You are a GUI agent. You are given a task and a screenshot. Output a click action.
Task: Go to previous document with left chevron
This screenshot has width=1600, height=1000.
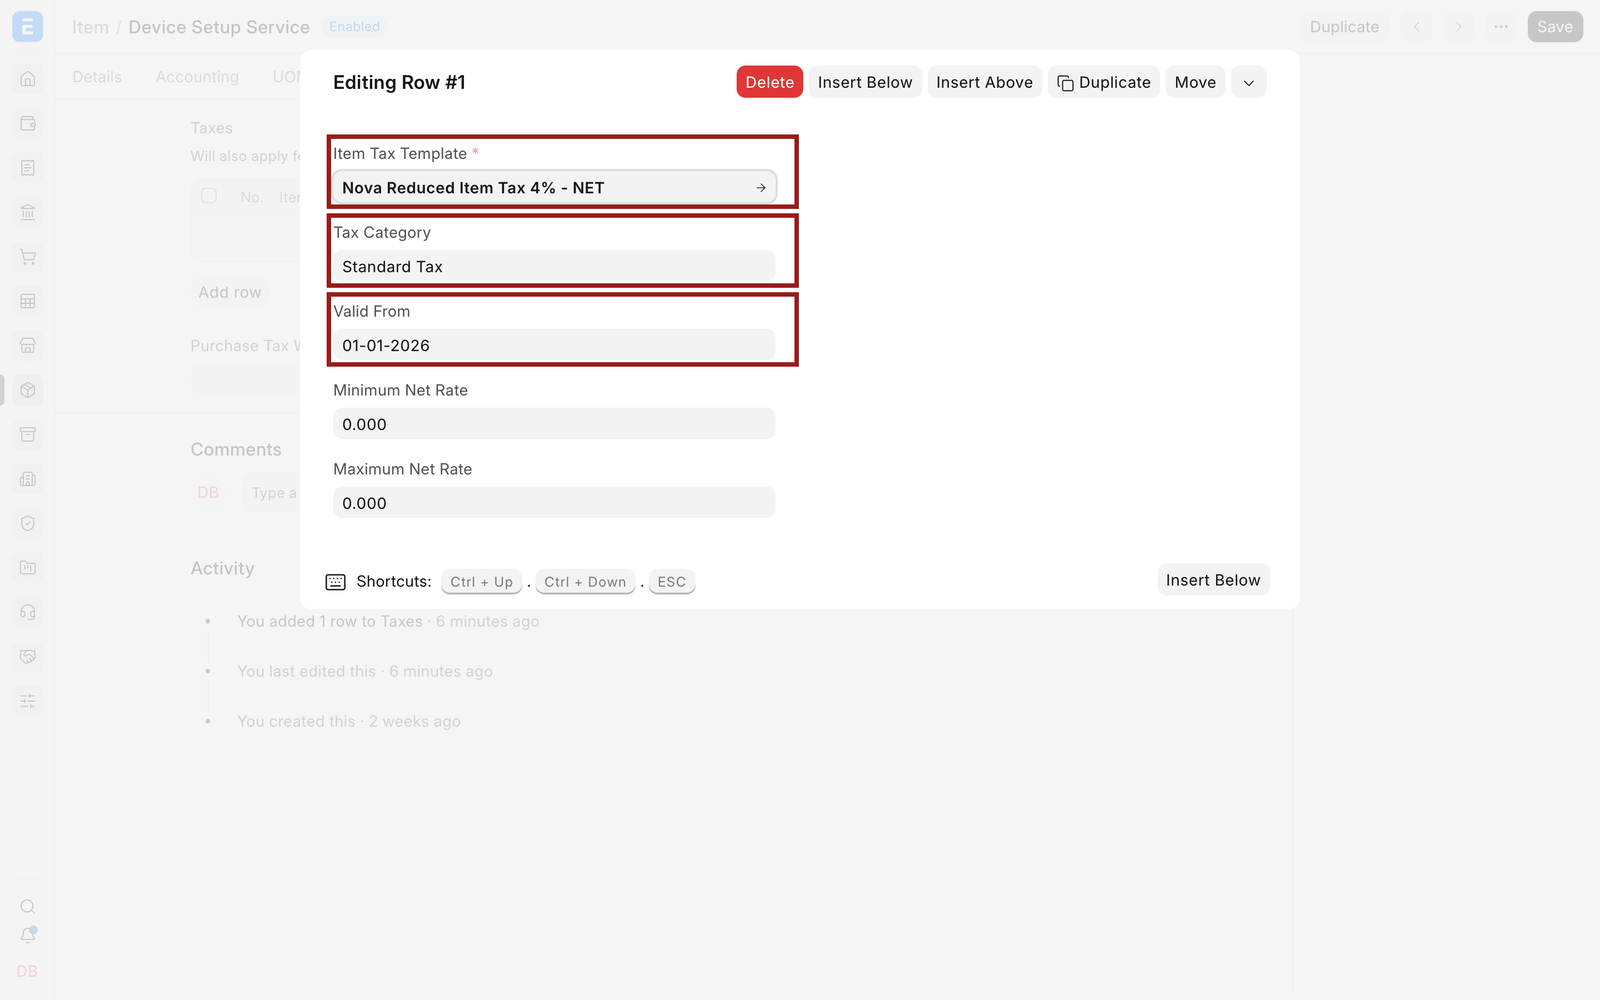[x=1417, y=27]
